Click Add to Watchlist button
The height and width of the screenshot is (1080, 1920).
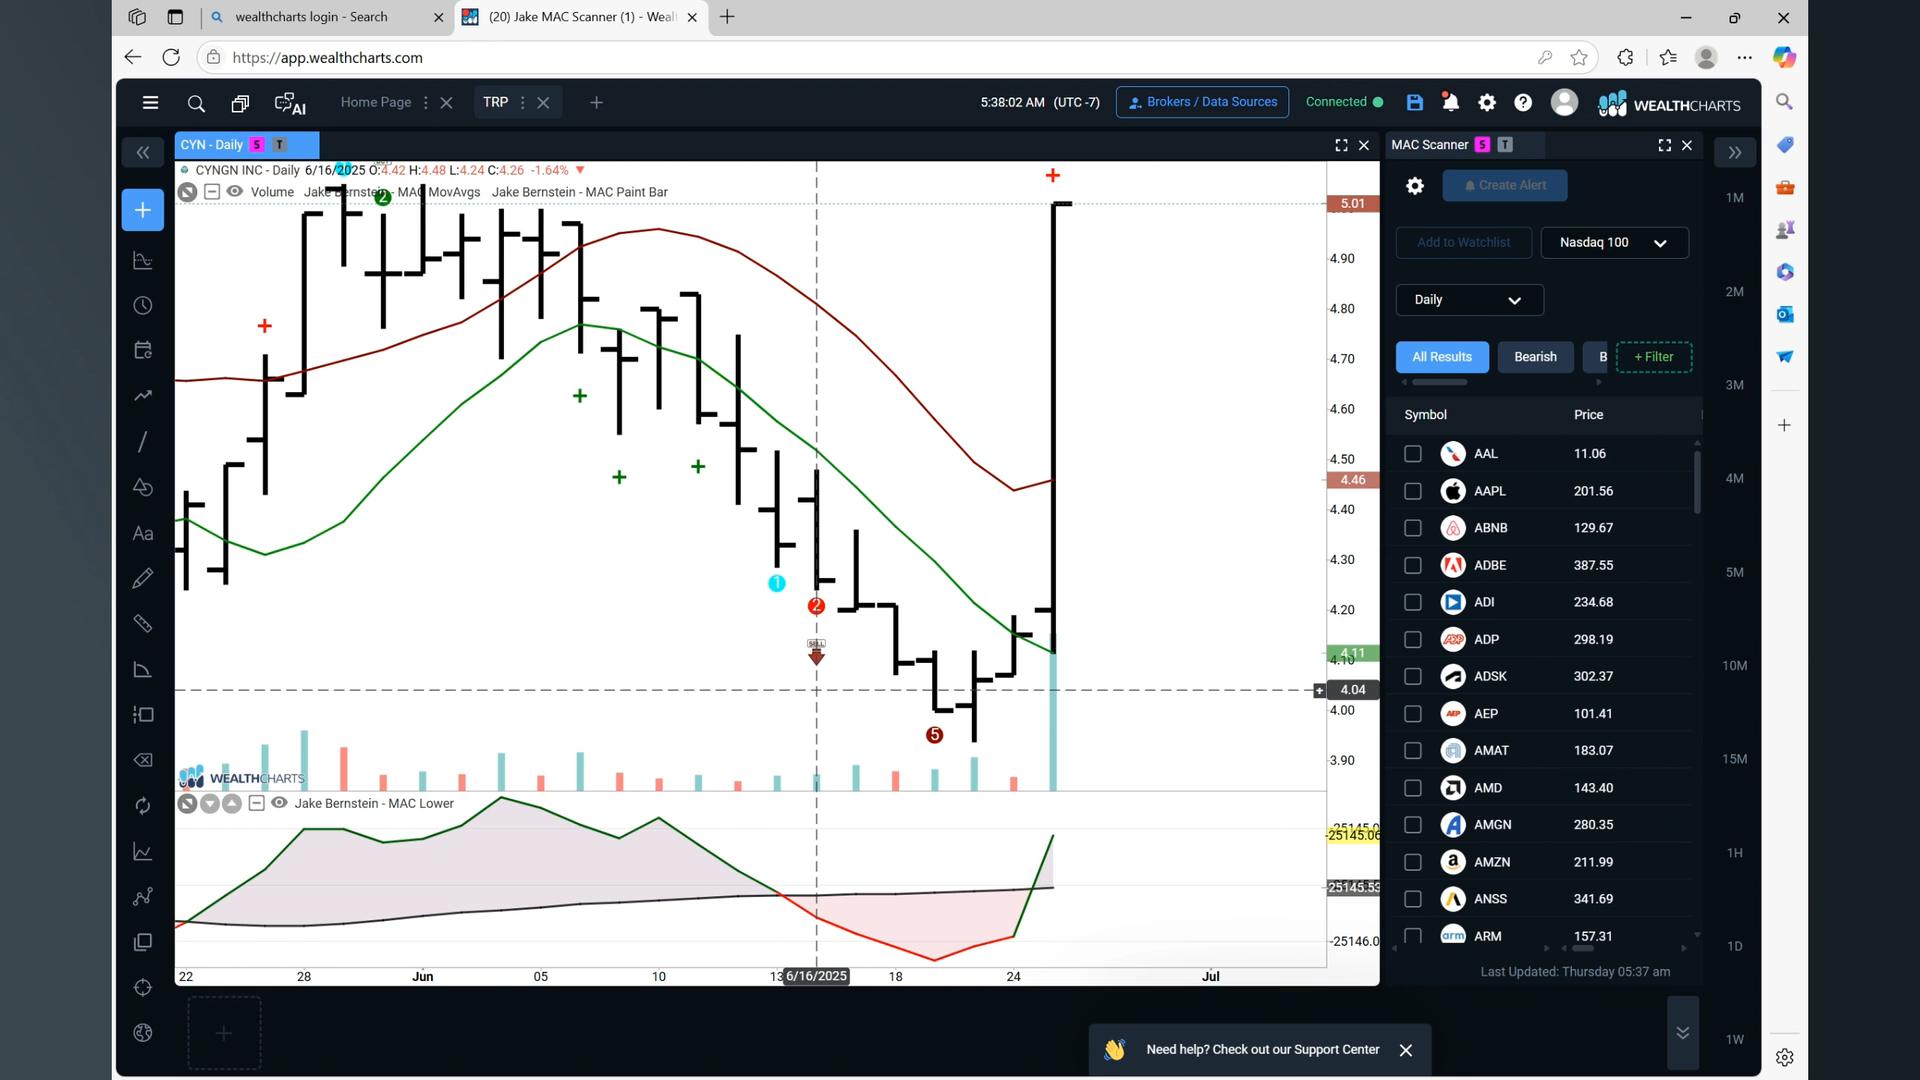coord(1463,242)
